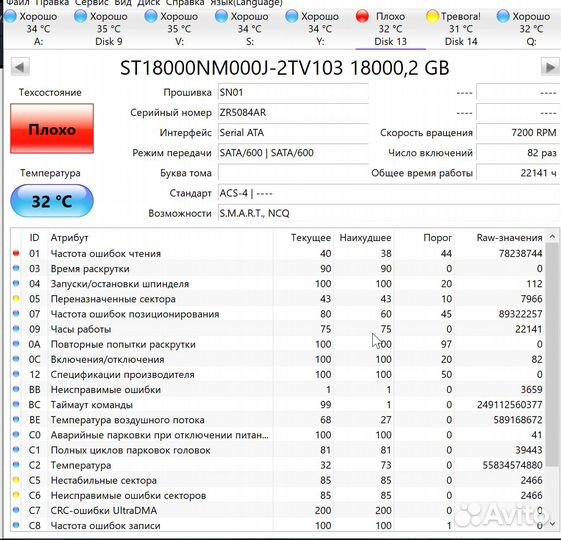Select Disk 9 status icon
The width and height of the screenshot is (561, 540).
point(80,16)
